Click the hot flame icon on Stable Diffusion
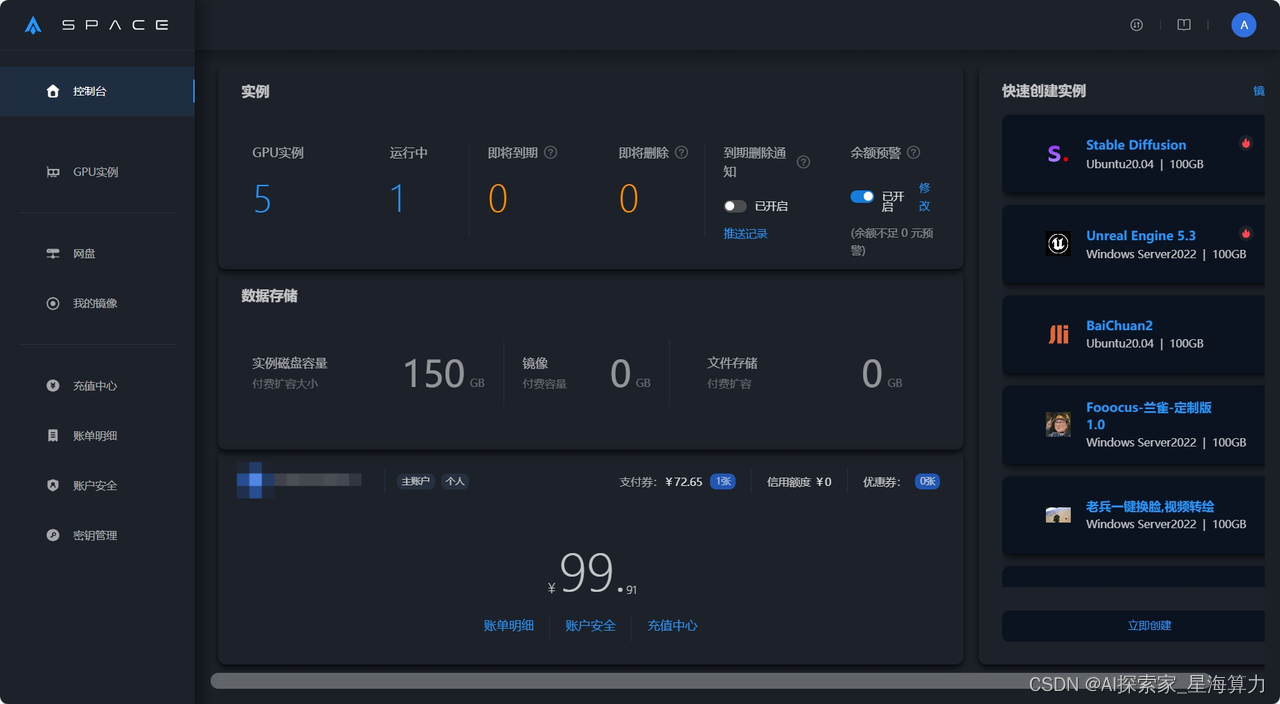The width and height of the screenshot is (1280, 704). (x=1246, y=143)
